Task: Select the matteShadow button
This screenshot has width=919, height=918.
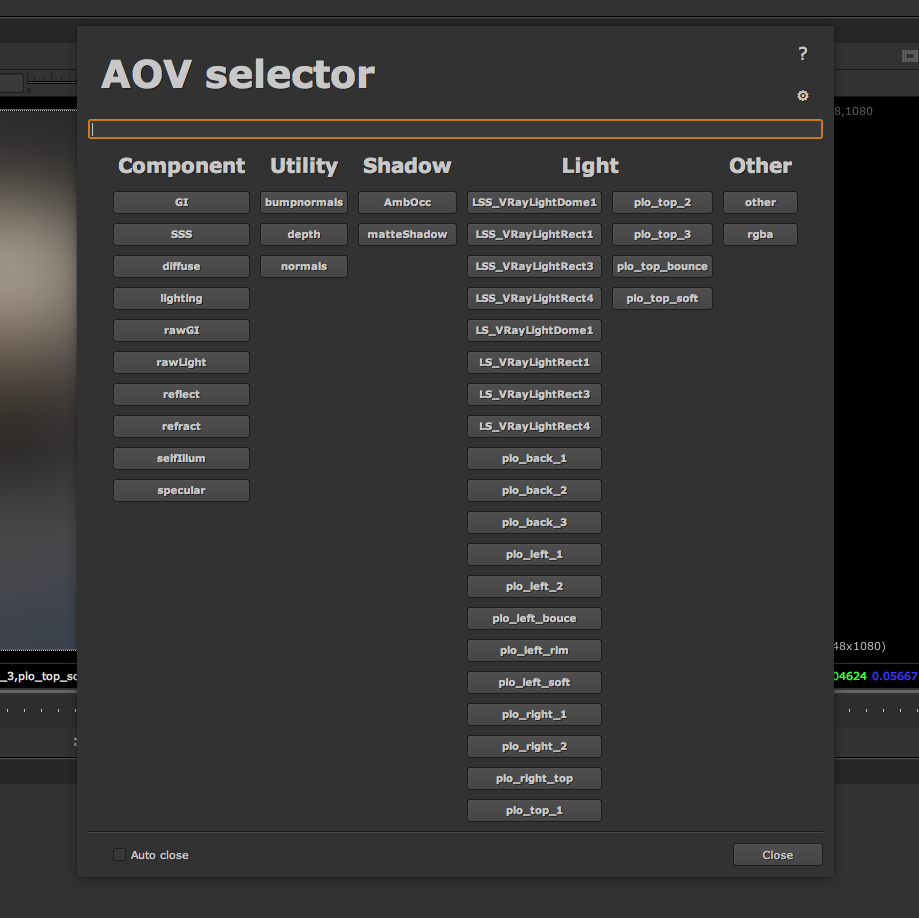Action: coord(407,235)
